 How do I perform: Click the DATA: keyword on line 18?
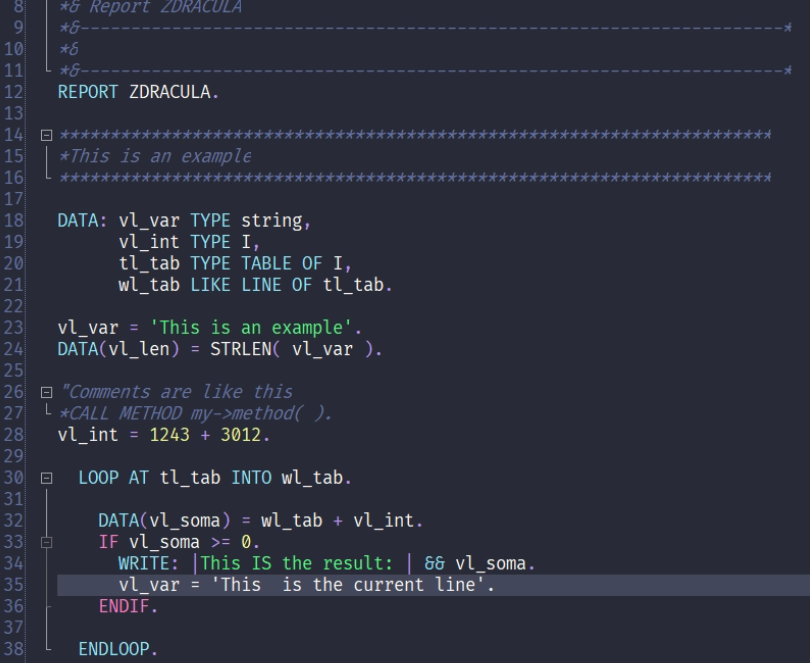(83, 221)
